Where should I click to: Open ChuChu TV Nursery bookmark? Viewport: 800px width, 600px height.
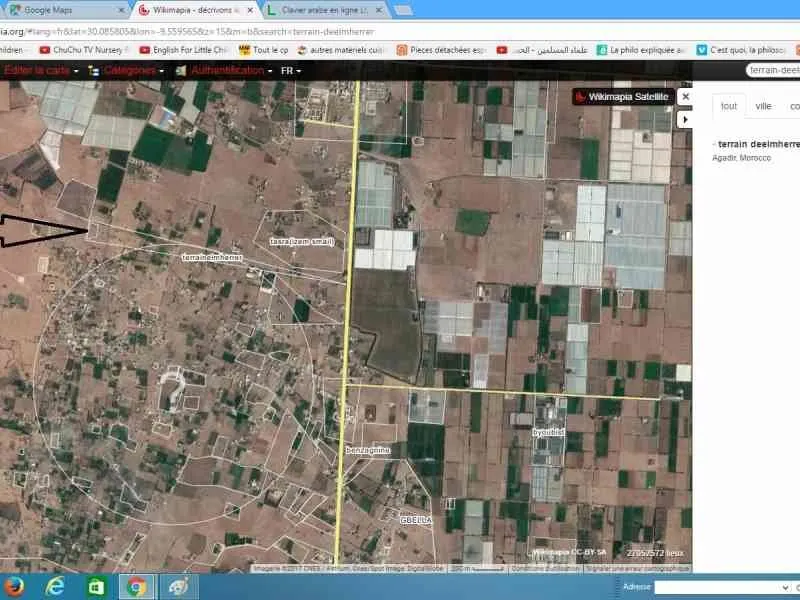click(x=83, y=50)
